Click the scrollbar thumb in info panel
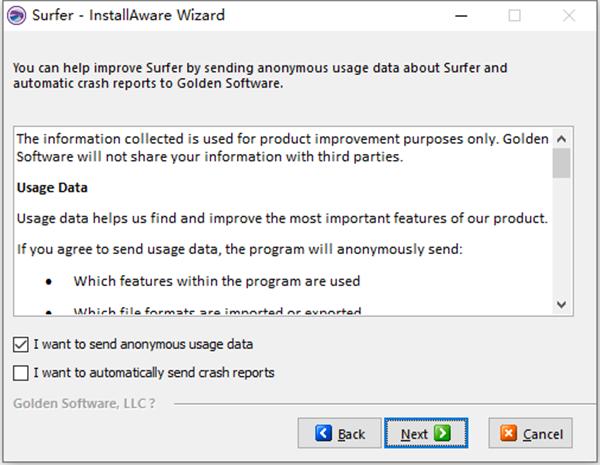This screenshot has width=600, height=465. pyautogui.click(x=561, y=163)
